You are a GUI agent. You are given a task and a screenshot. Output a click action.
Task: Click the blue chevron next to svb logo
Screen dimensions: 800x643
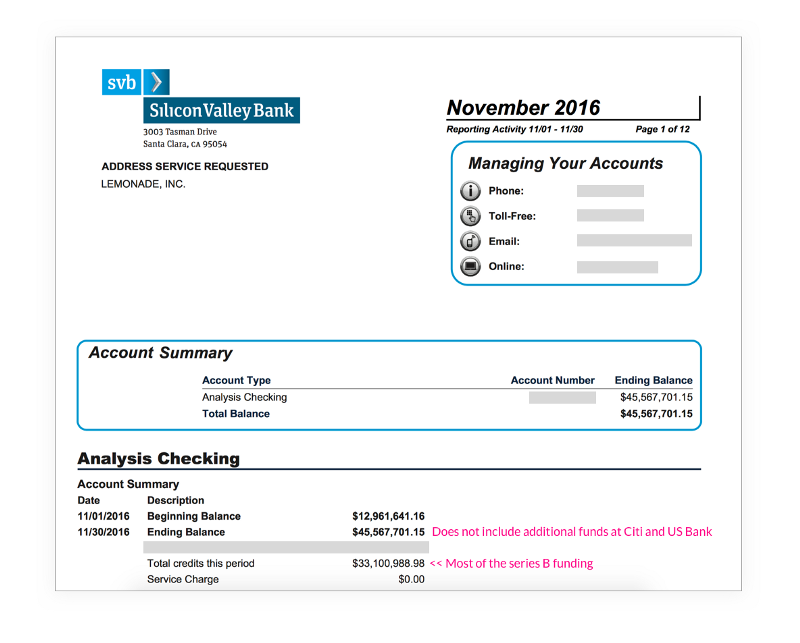pos(156,81)
